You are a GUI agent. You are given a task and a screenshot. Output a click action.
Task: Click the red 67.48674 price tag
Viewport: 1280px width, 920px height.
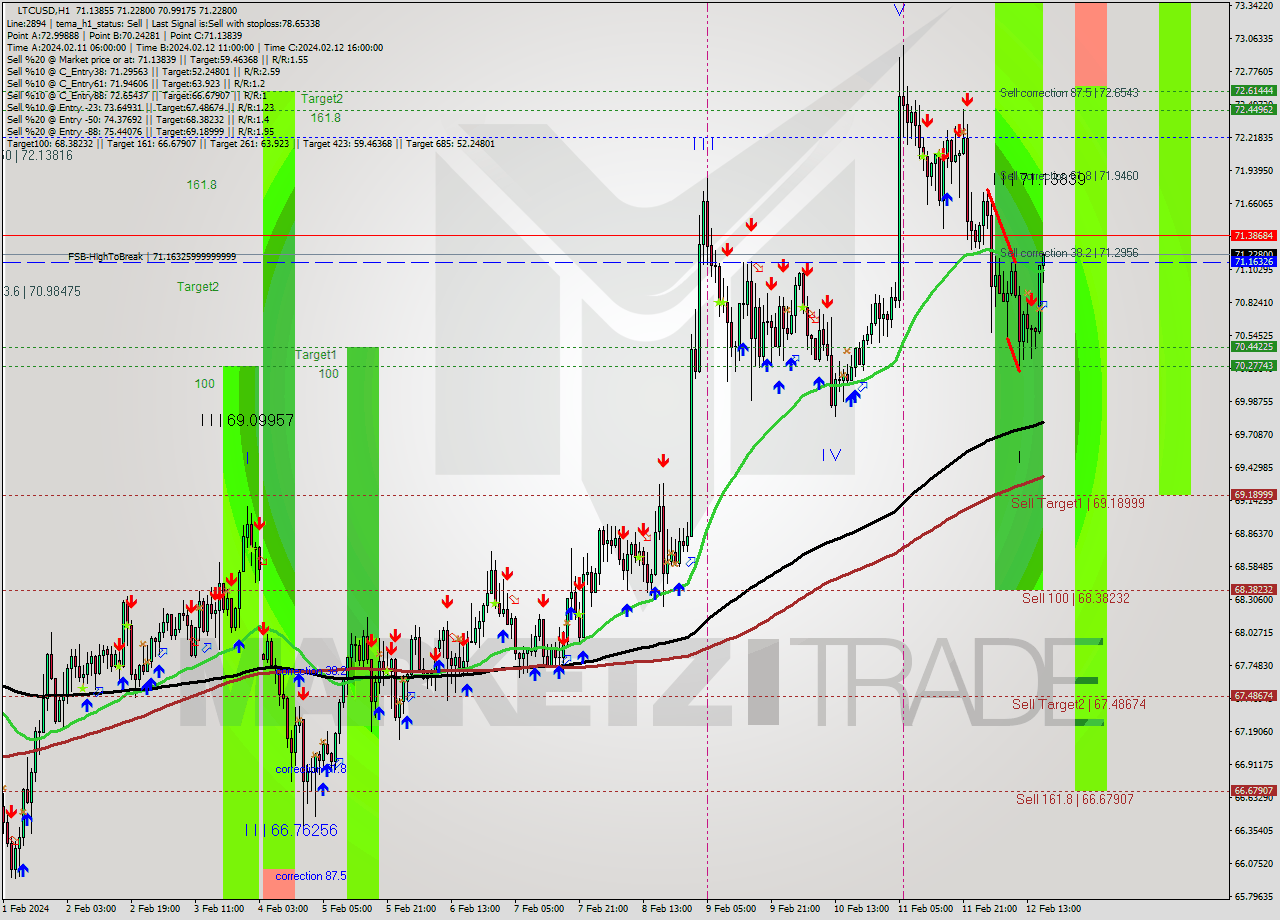[1253, 696]
